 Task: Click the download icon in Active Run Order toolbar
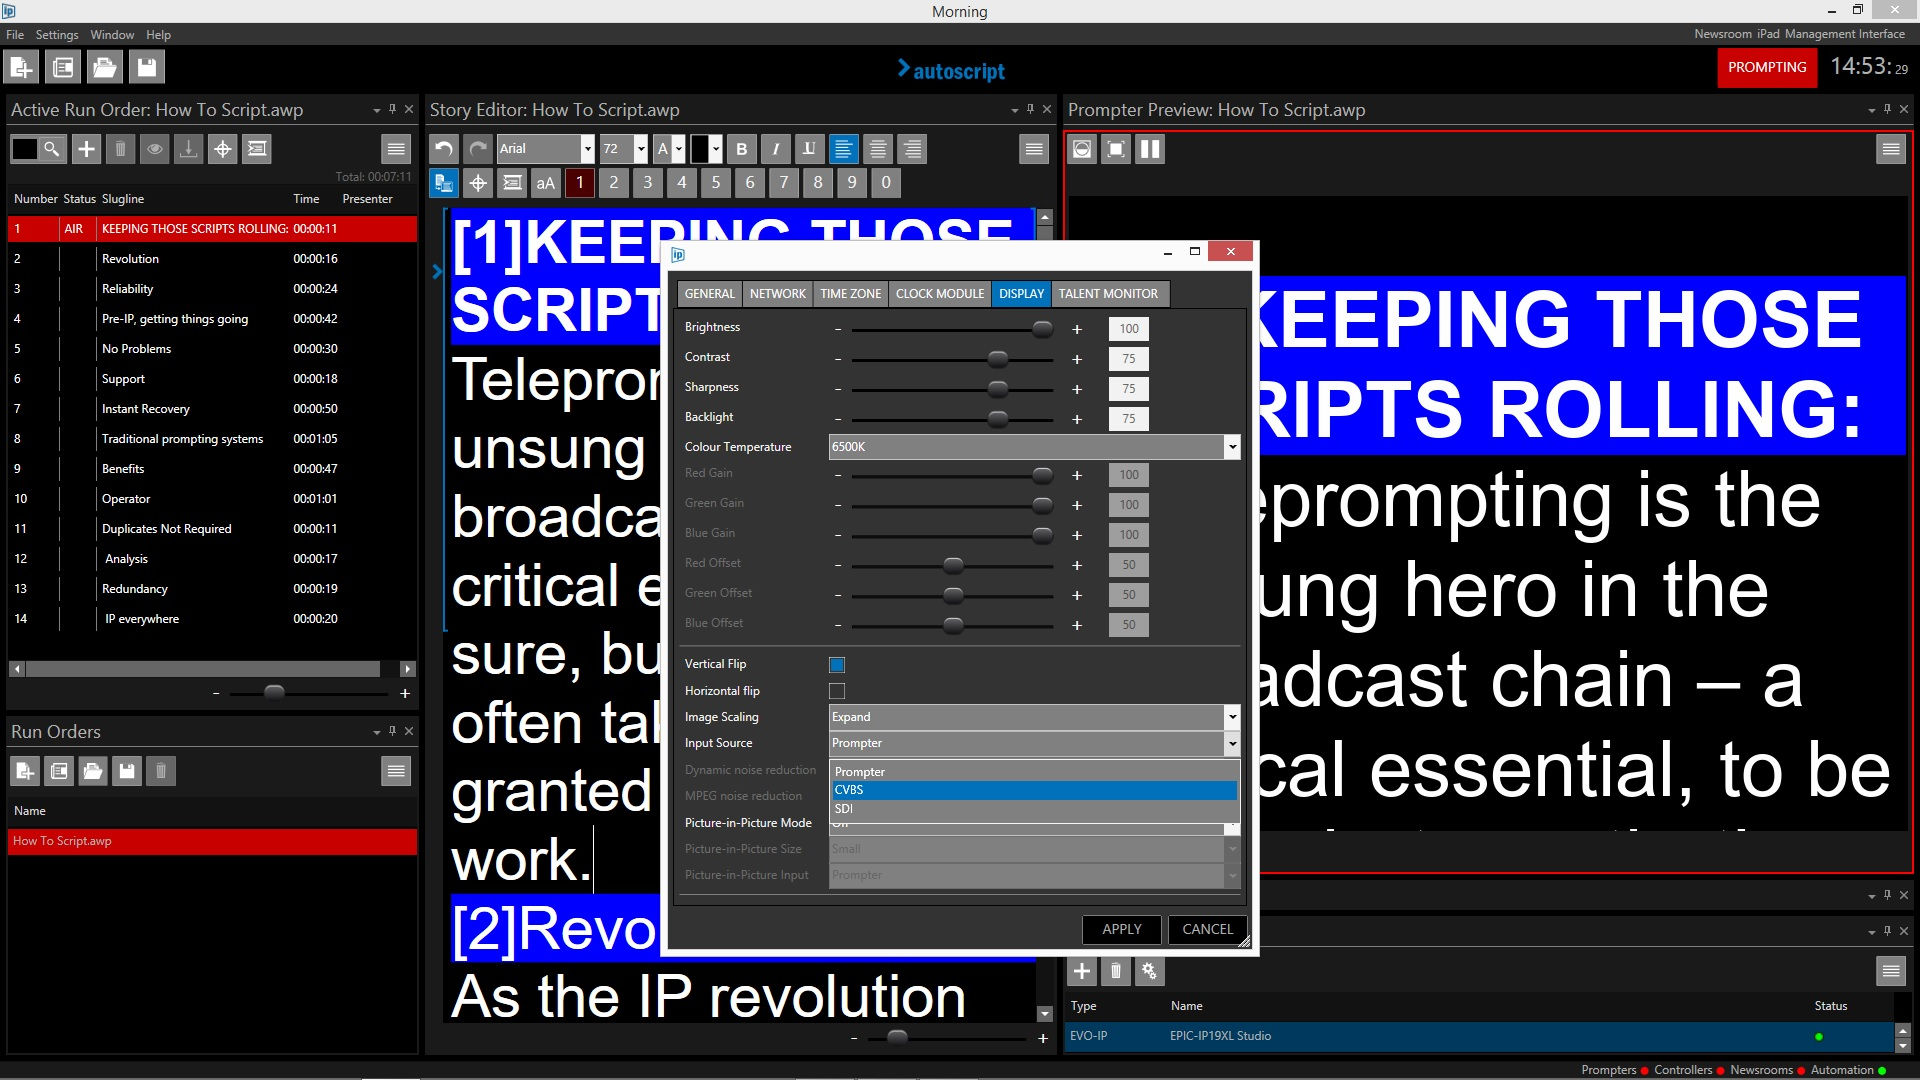(x=188, y=149)
